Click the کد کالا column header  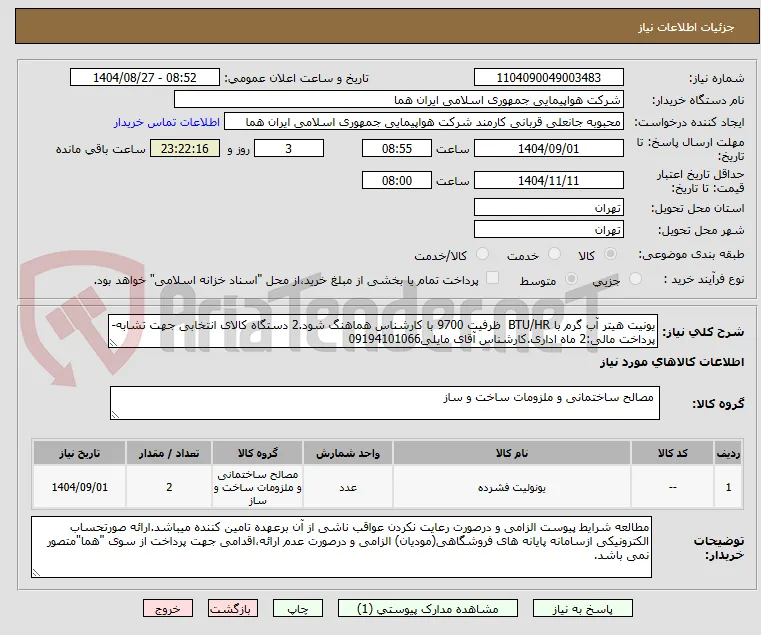coord(673,453)
